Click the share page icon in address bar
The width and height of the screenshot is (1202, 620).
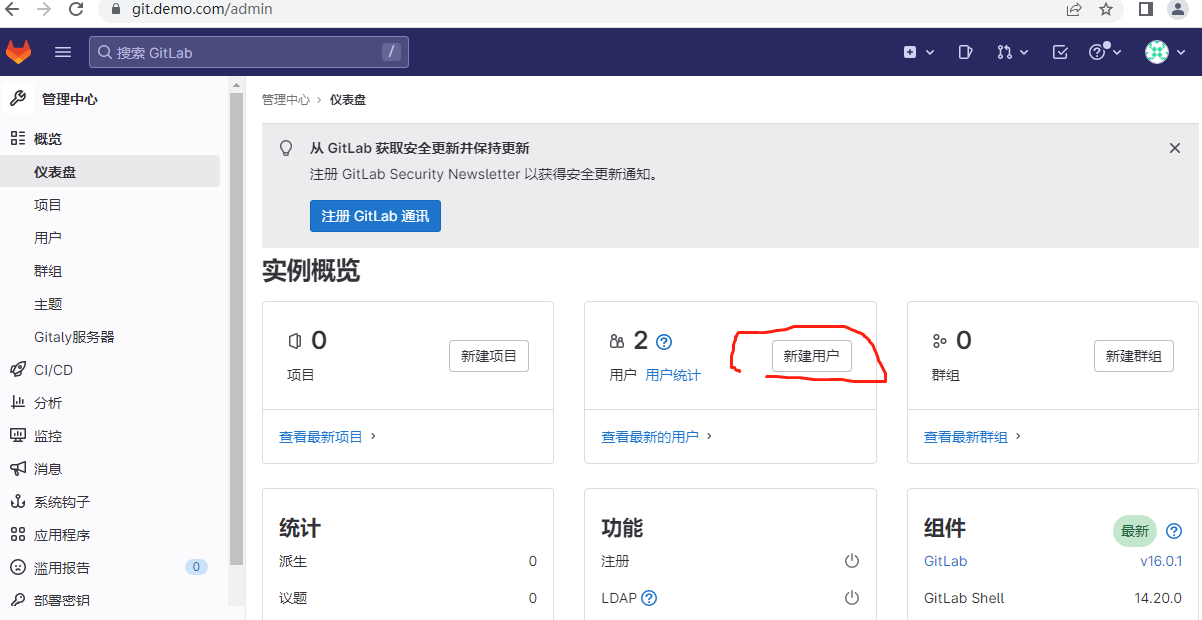click(1074, 9)
